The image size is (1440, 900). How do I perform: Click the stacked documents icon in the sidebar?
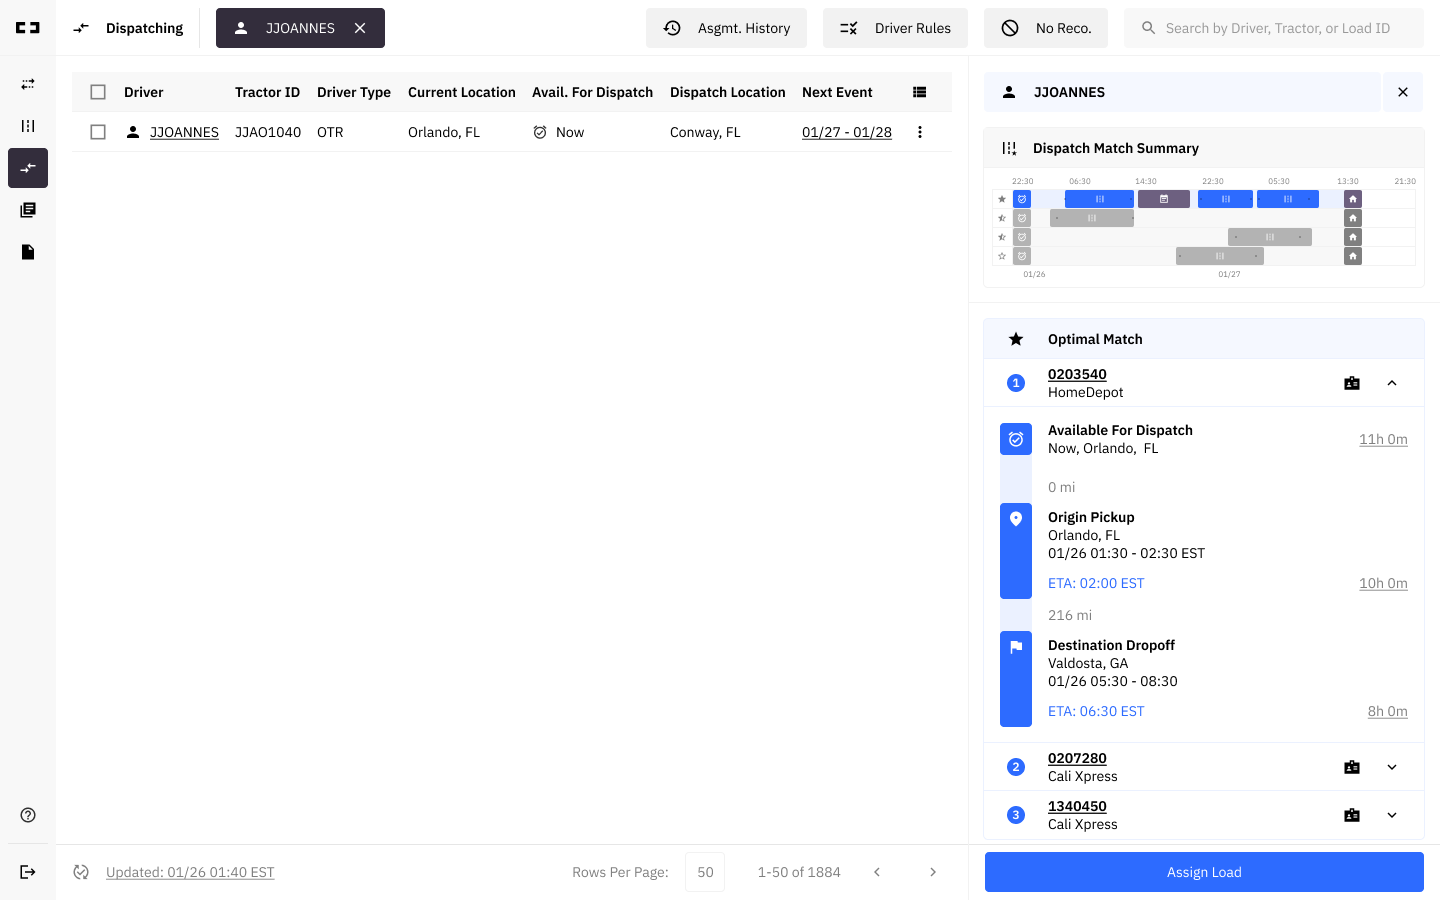[27, 210]
